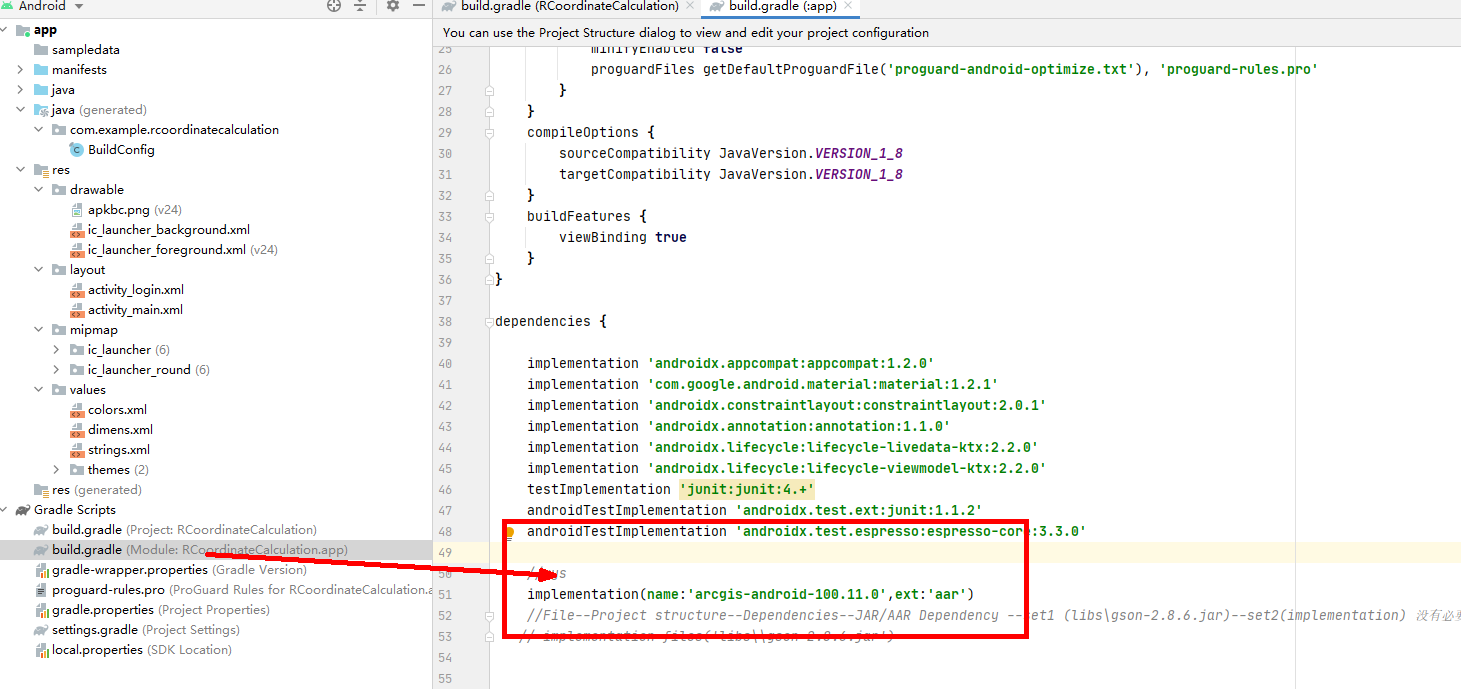Expand the ic_launcher (6) mipmap group
Viewport: 1461px width, 689px height.
(x=57, y=350)
